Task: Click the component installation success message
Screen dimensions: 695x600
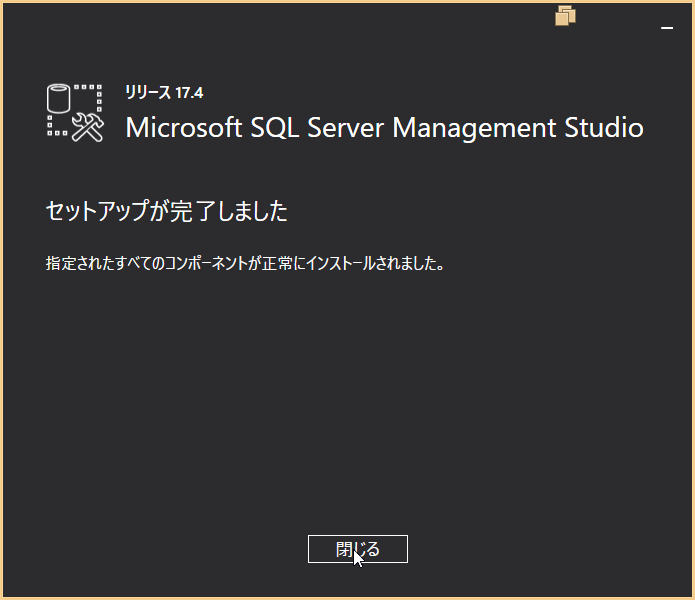Action: click(245, 264)
